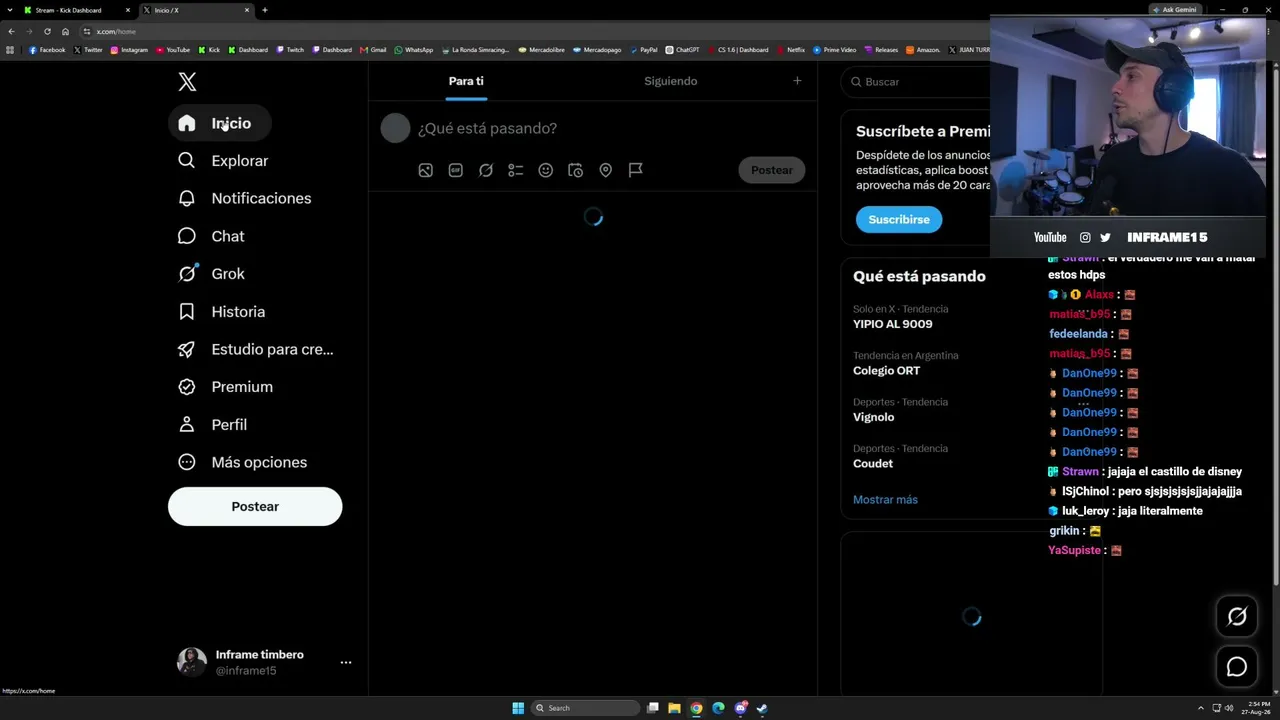Open the Twitch bookmark

[290, 50]
